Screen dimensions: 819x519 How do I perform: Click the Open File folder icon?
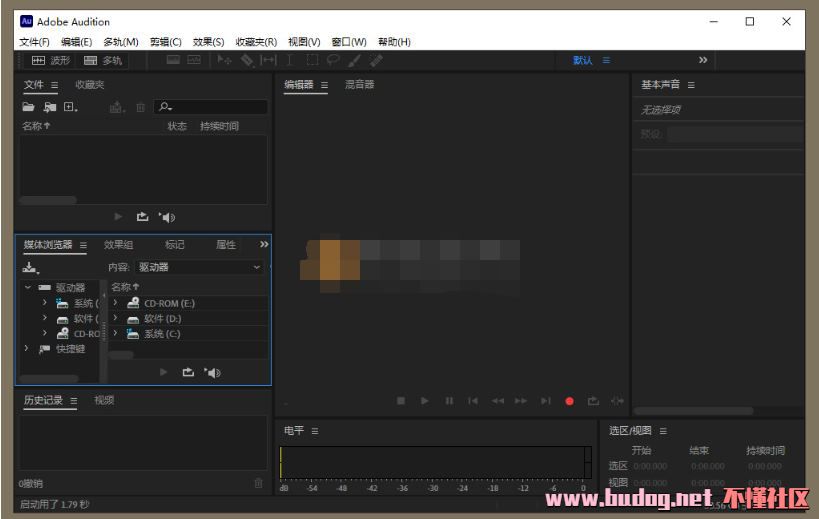(29, 107)
